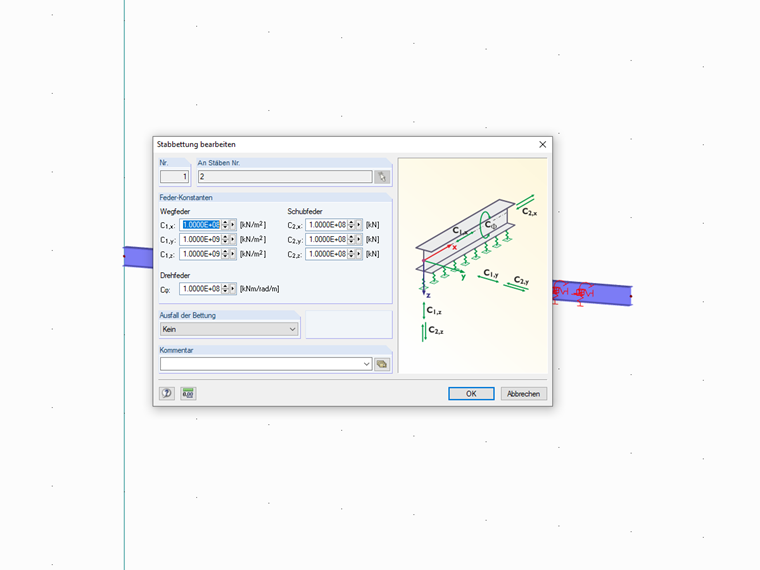Click the blue member at left of canvas
The width and height of the screenshot is (760, 570).
pyautogui.click(x=138, y=257)
